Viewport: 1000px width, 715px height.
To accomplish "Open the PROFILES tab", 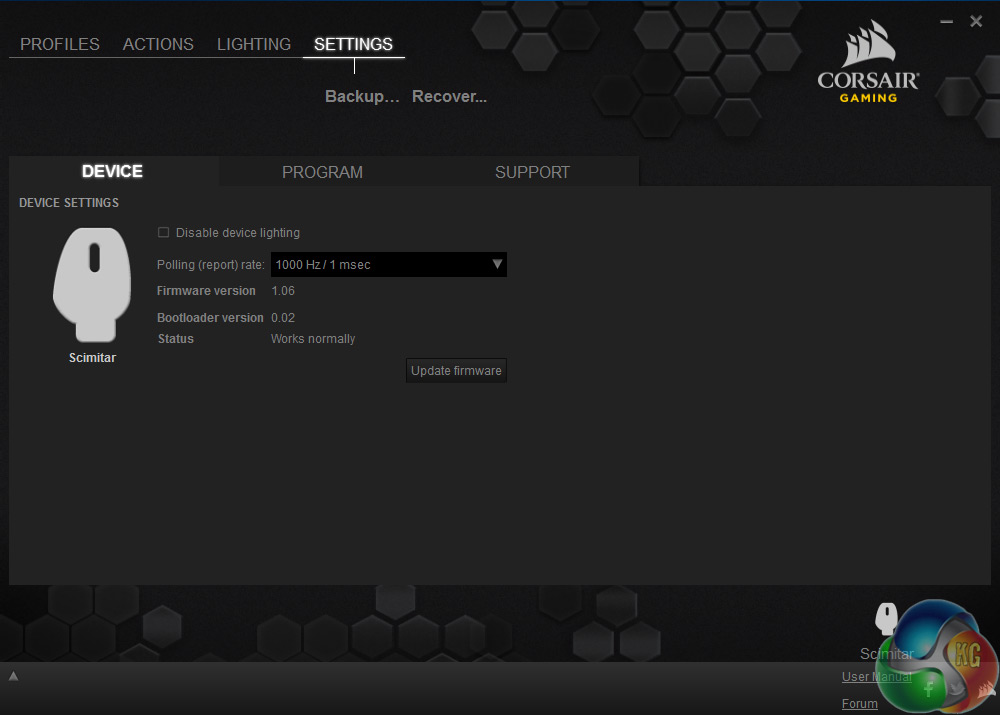I will (60, 44).
